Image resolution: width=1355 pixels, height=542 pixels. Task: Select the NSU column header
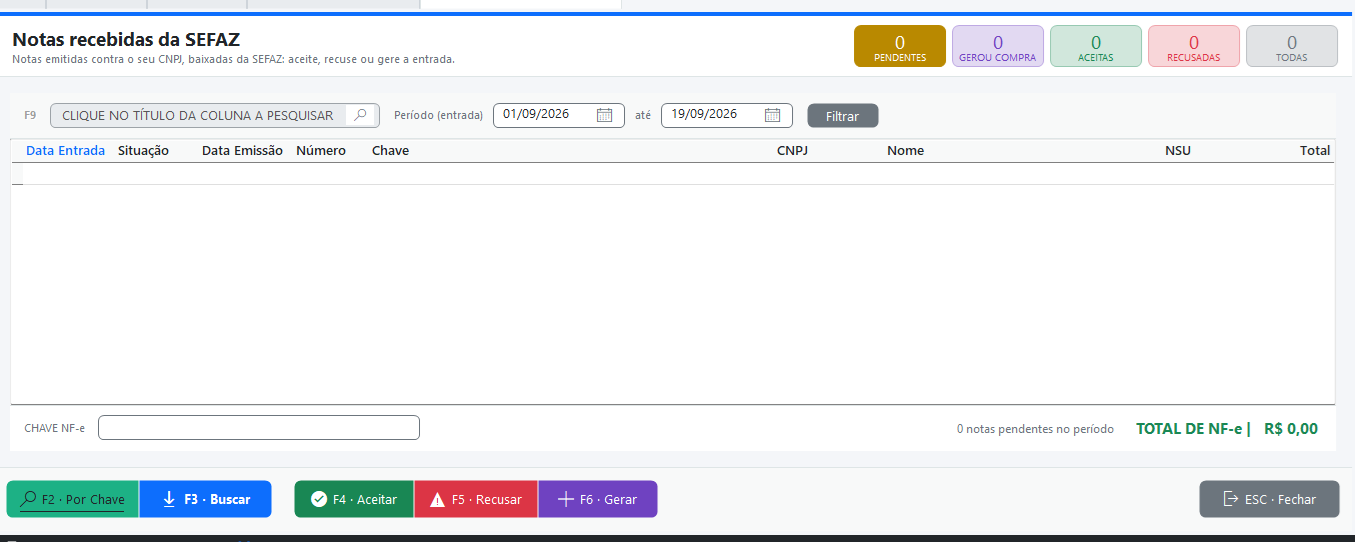click(1178, 150)
